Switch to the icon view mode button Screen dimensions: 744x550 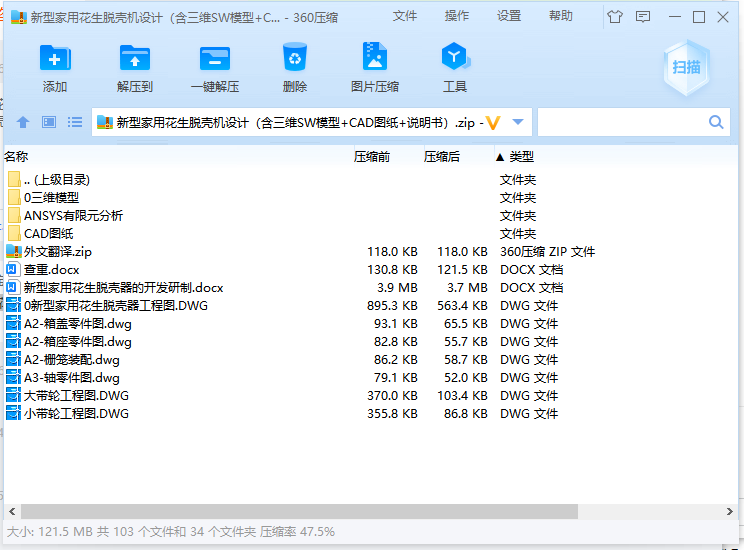point(49,122)
